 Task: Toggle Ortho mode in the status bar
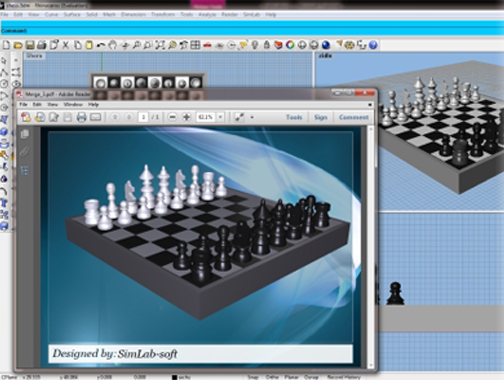pos(272,377)
